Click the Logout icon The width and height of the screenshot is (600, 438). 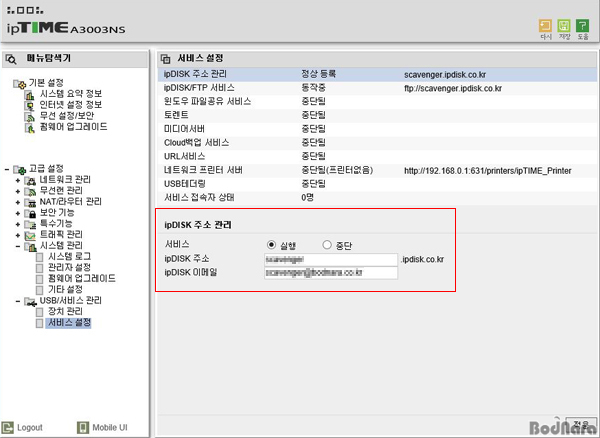coord(8,427)
